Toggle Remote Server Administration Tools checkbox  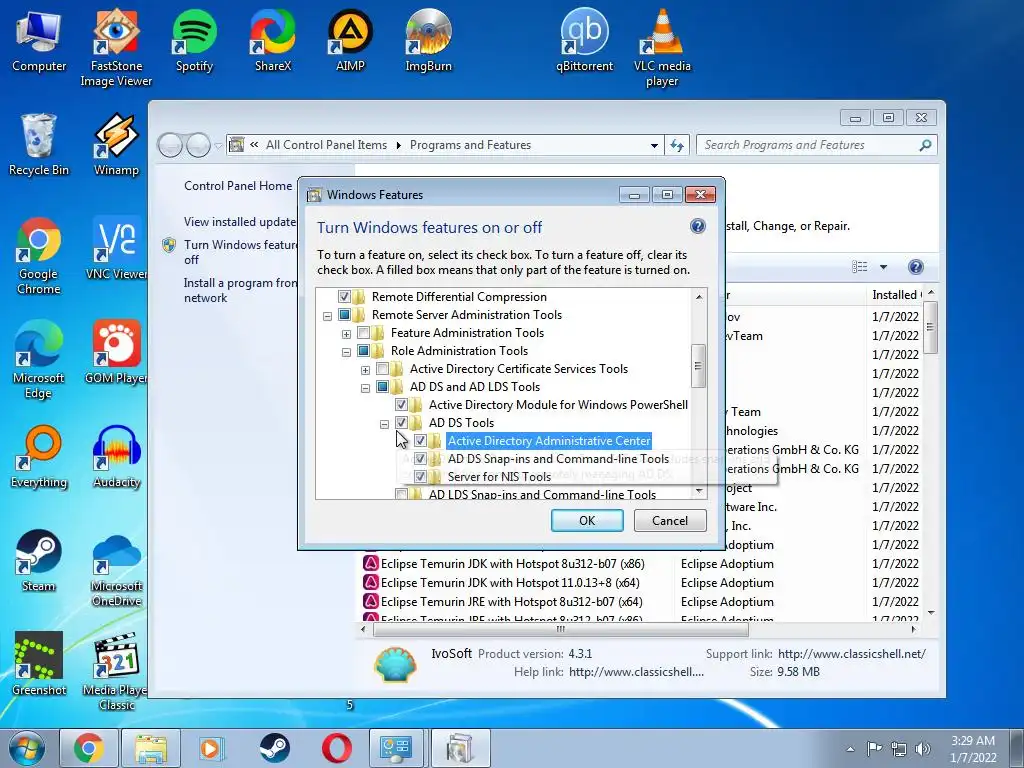[344, 315]
